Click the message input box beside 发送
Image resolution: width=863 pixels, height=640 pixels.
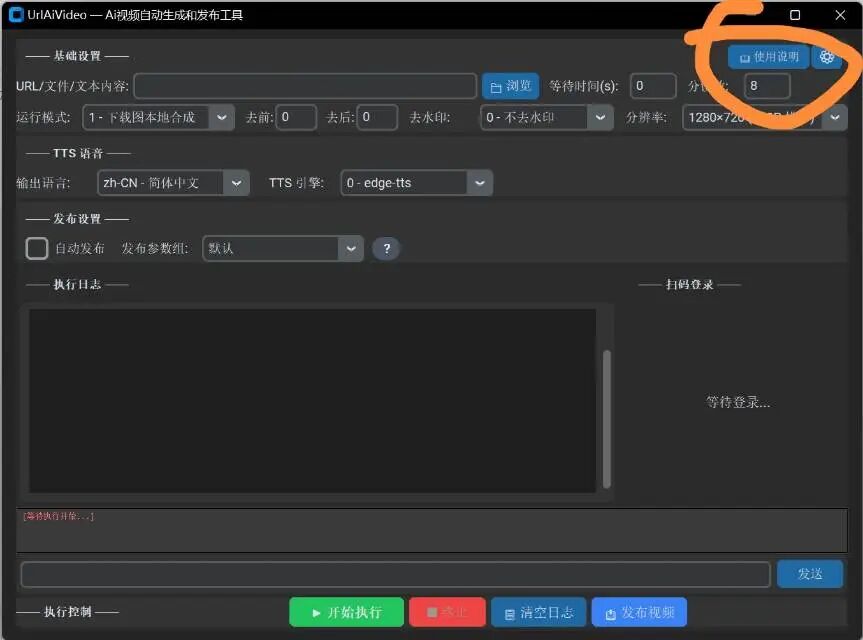click(395, 575)
